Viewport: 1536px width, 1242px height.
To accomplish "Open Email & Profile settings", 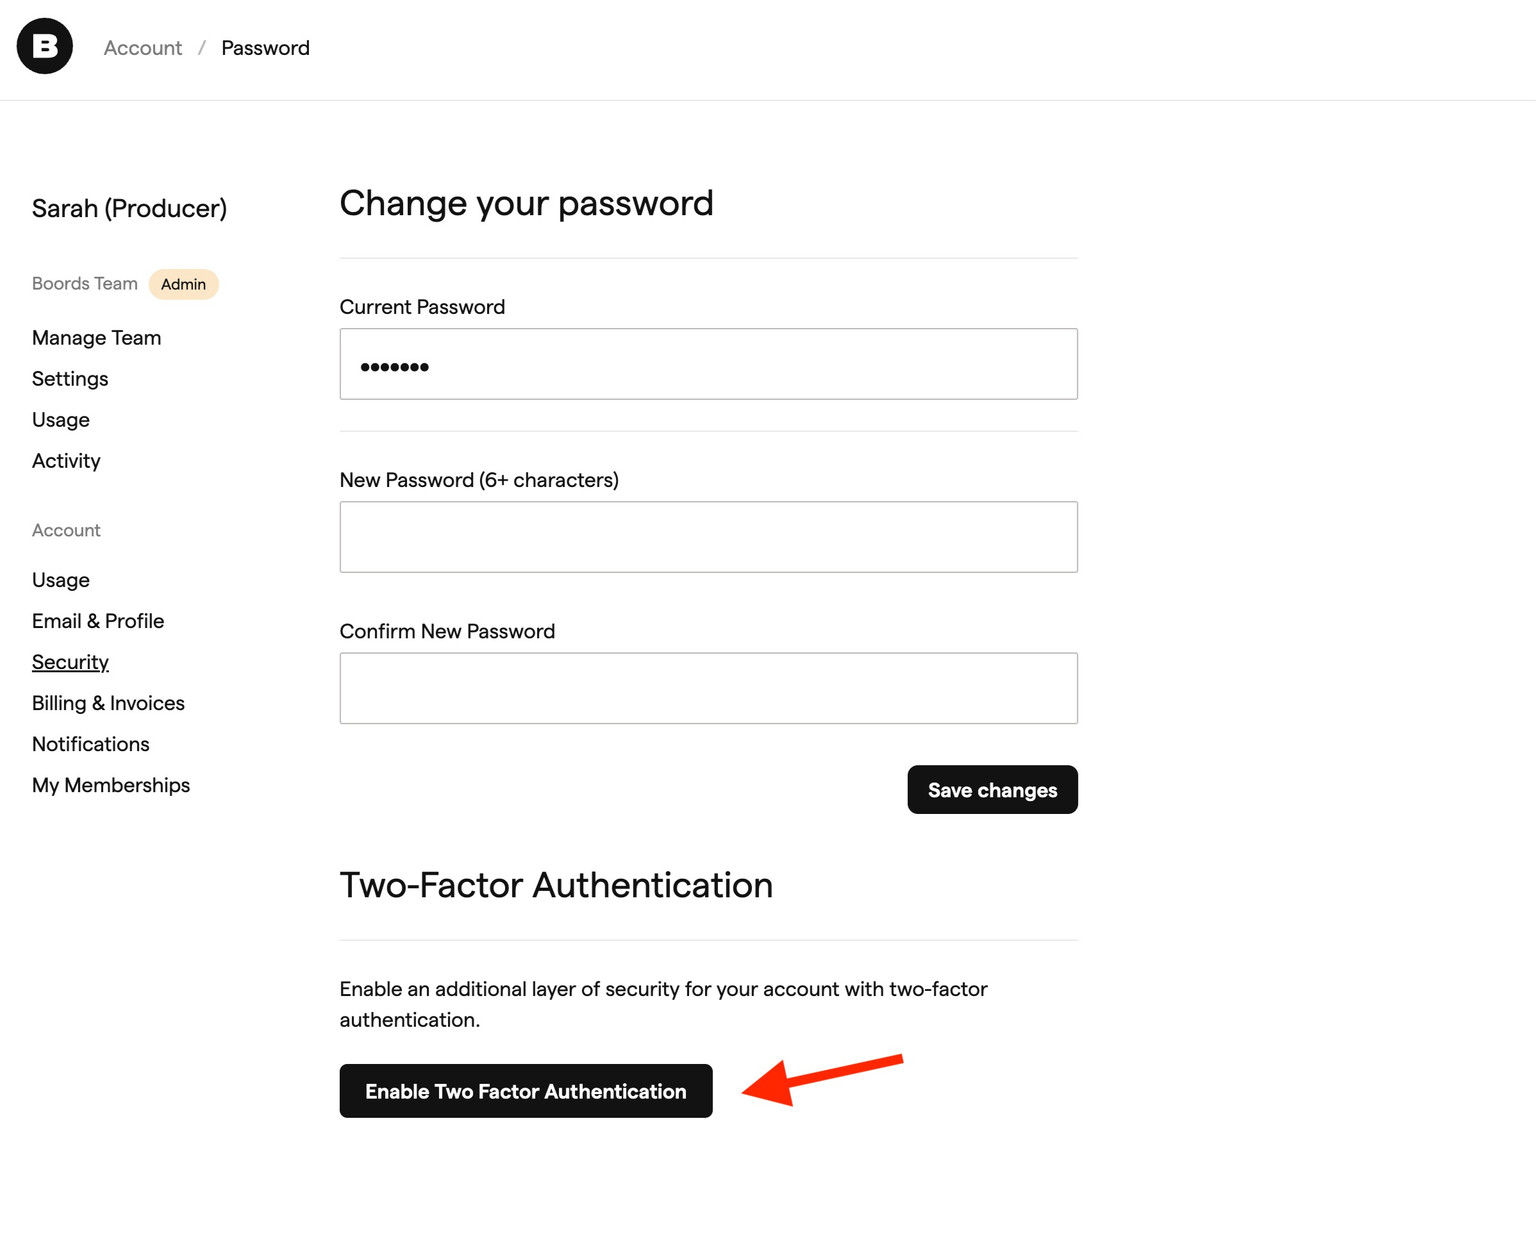I will tap(98, 621).
